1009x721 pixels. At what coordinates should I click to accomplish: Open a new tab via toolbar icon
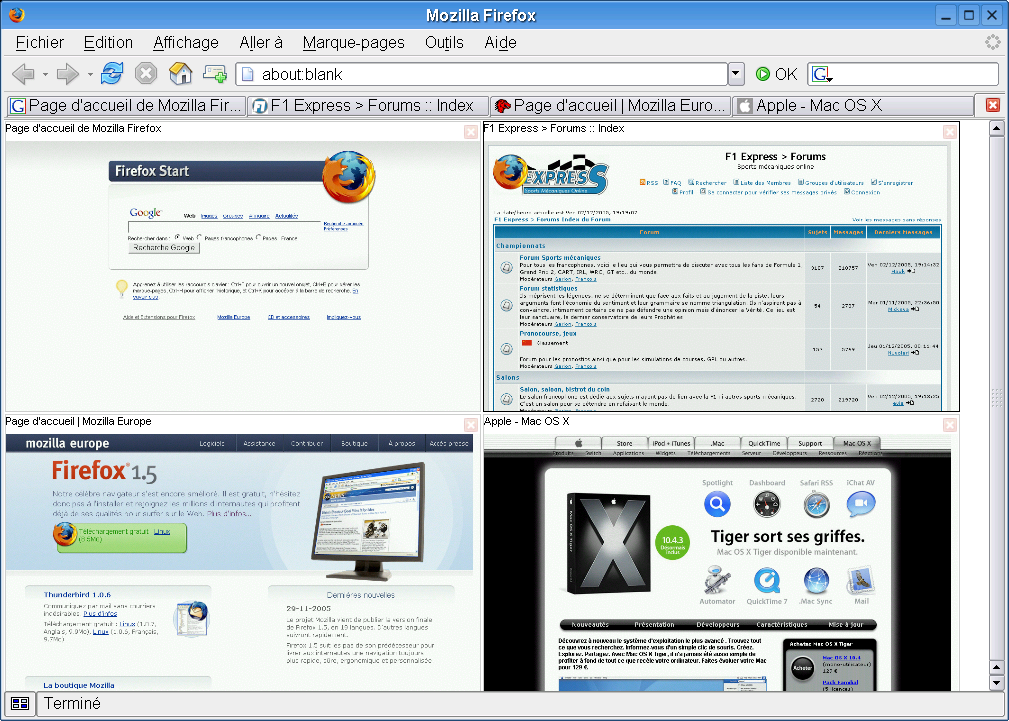click(215, 73)
